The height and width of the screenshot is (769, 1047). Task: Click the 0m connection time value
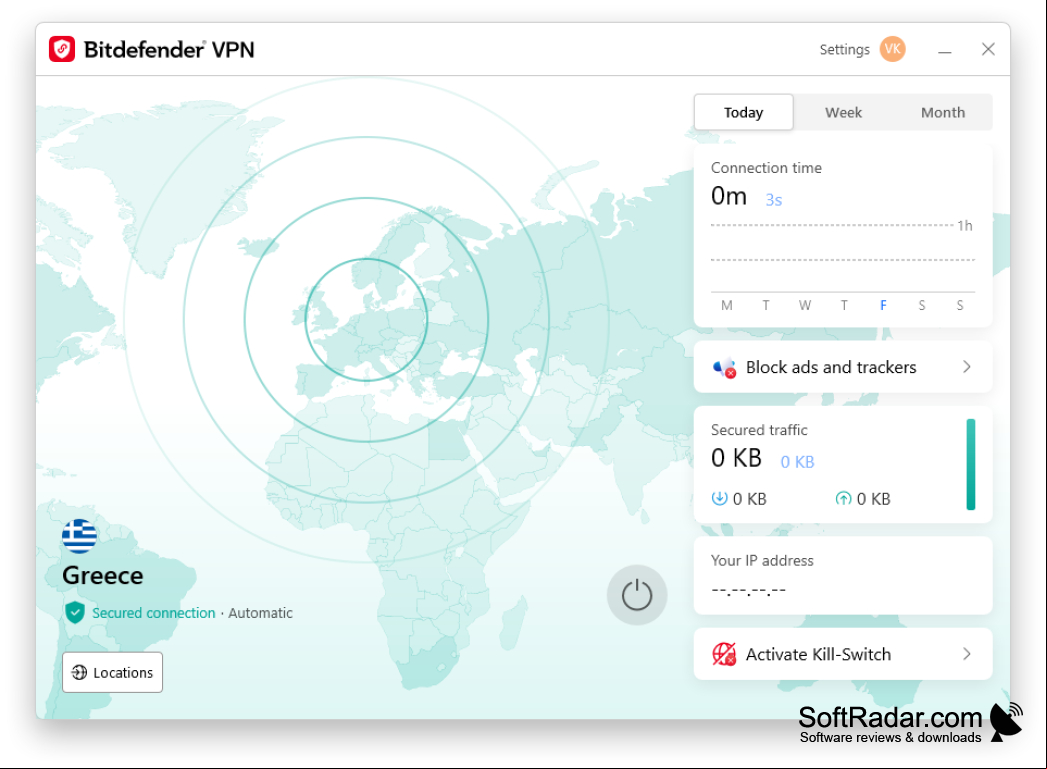tap(728, 196)
